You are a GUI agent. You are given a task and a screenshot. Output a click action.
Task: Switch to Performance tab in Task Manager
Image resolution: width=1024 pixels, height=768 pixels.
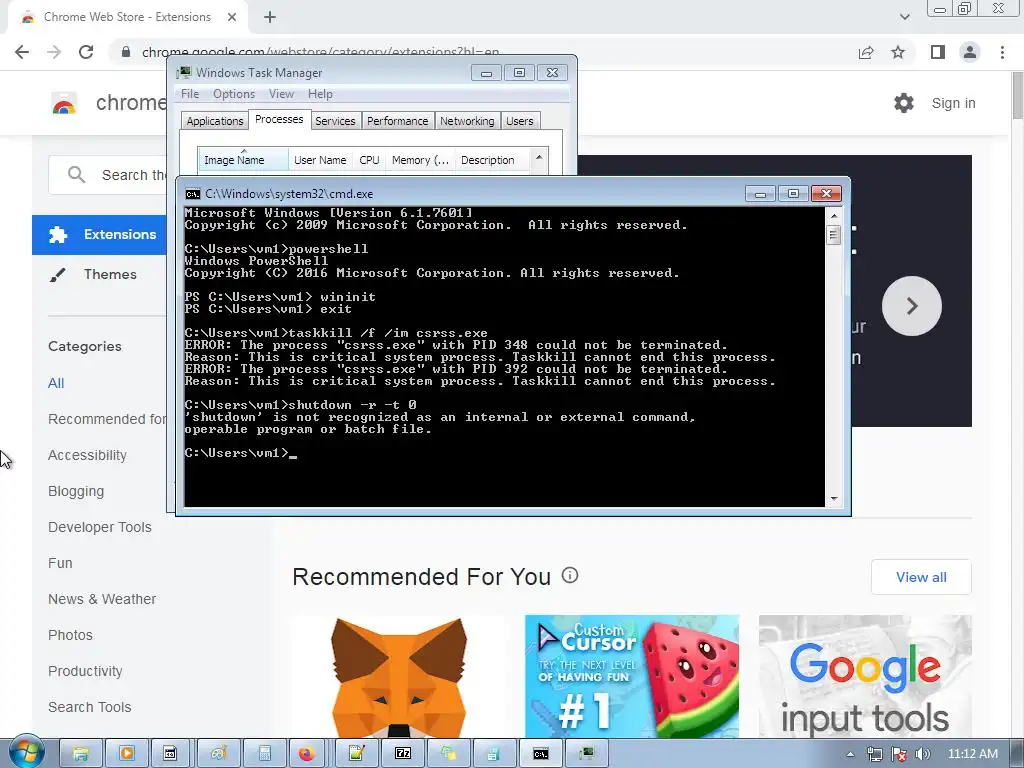click(397, 121)
